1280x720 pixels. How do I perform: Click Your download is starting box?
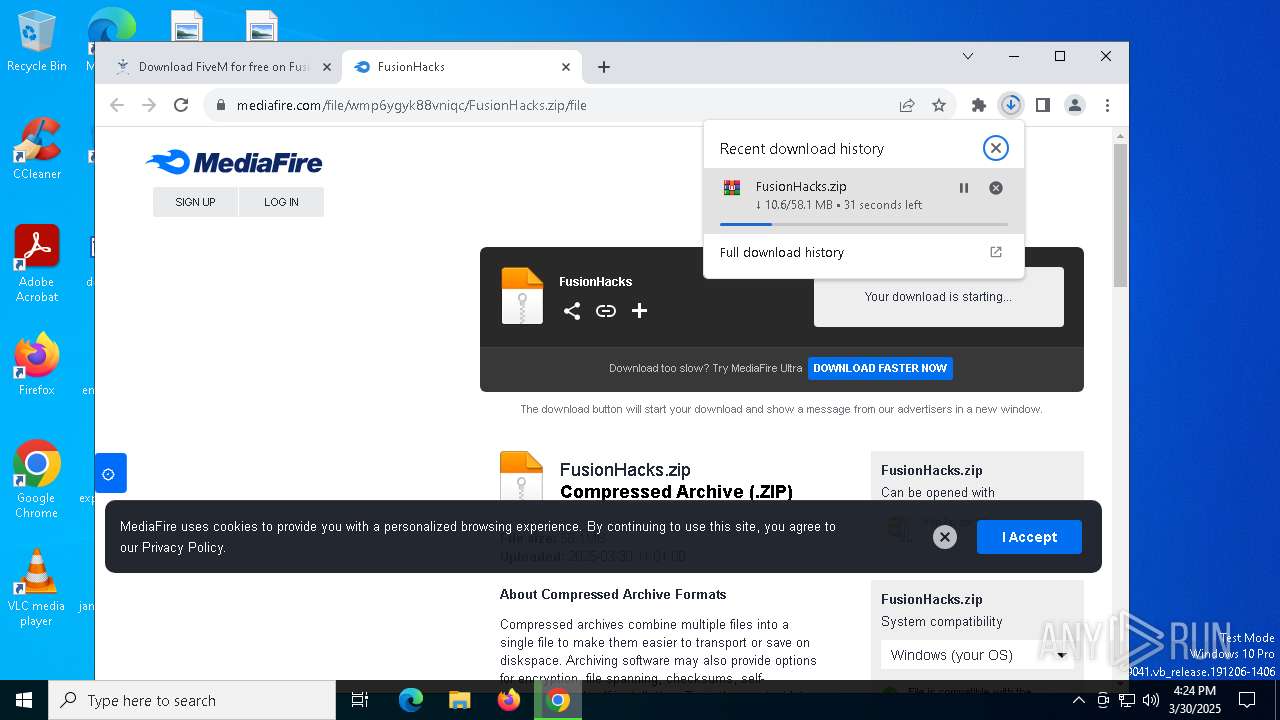(938, 297)
